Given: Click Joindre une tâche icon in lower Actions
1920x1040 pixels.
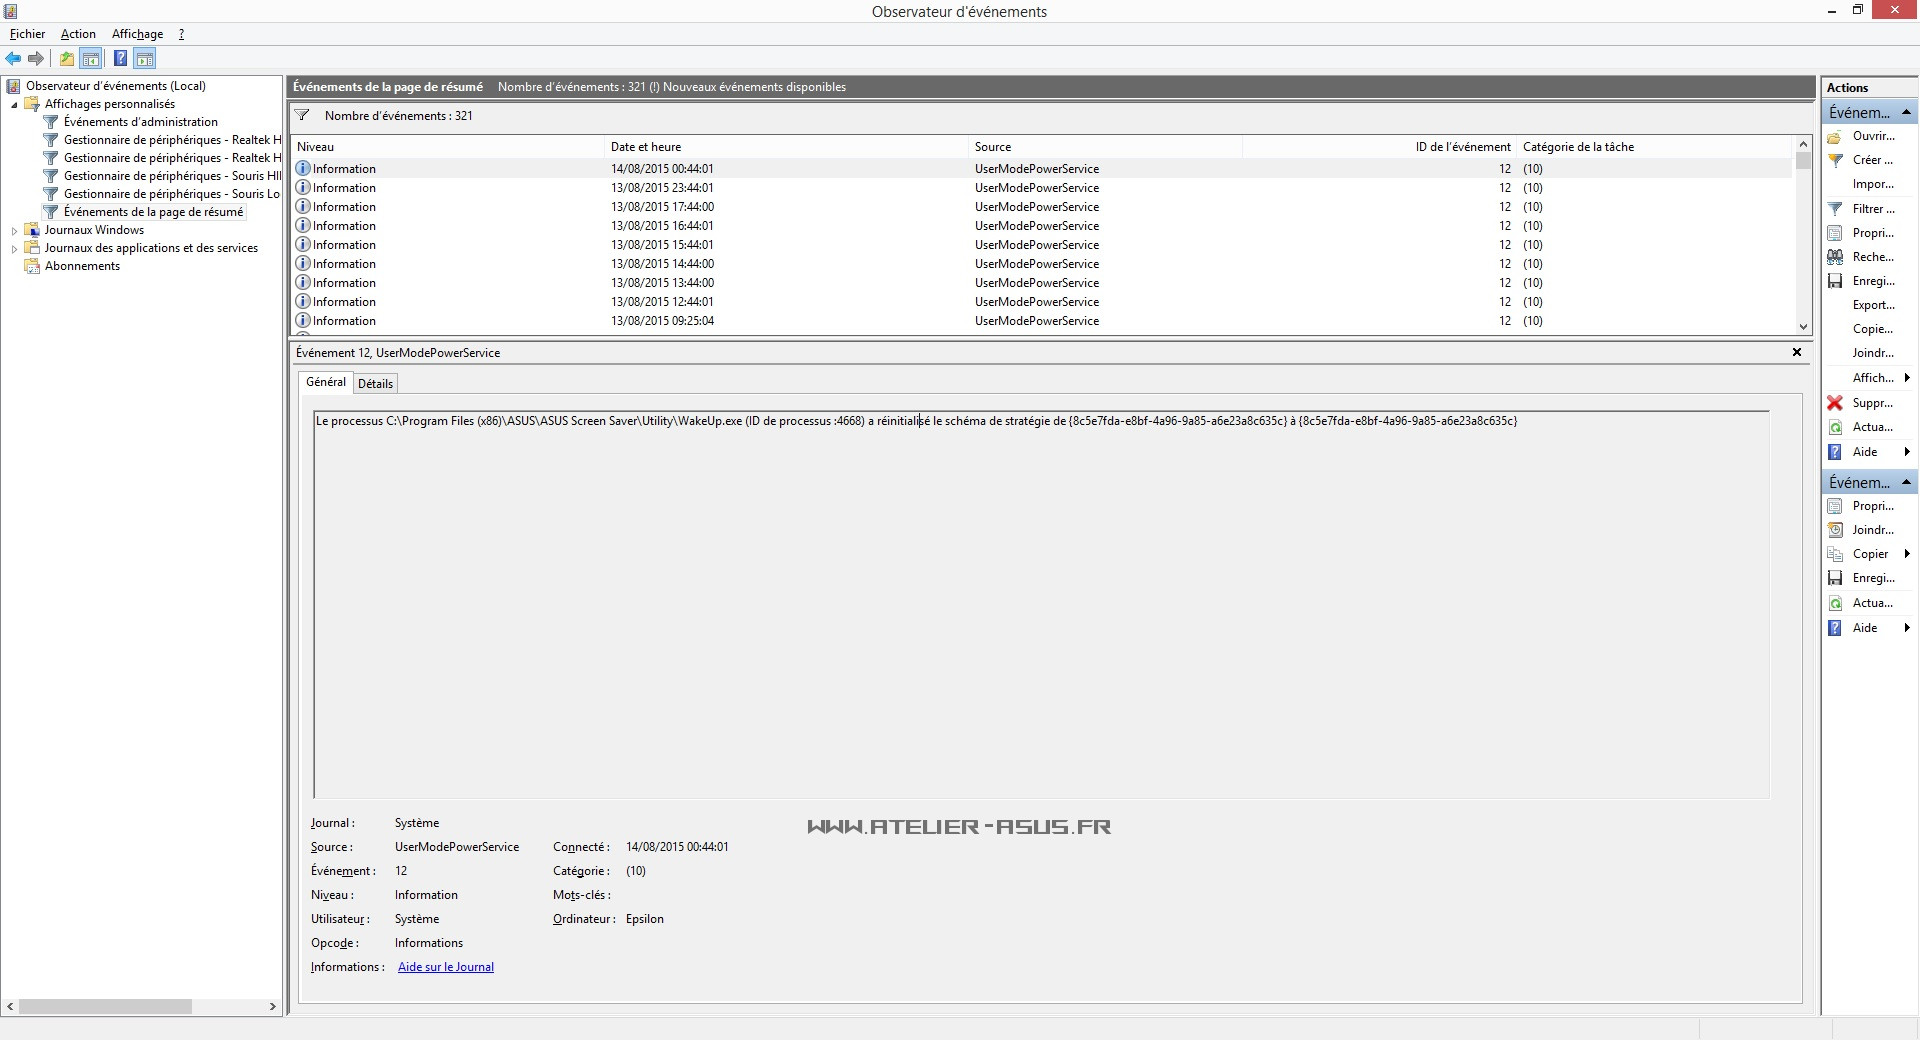Looking at the screenshot, I should click(1835, 530).
